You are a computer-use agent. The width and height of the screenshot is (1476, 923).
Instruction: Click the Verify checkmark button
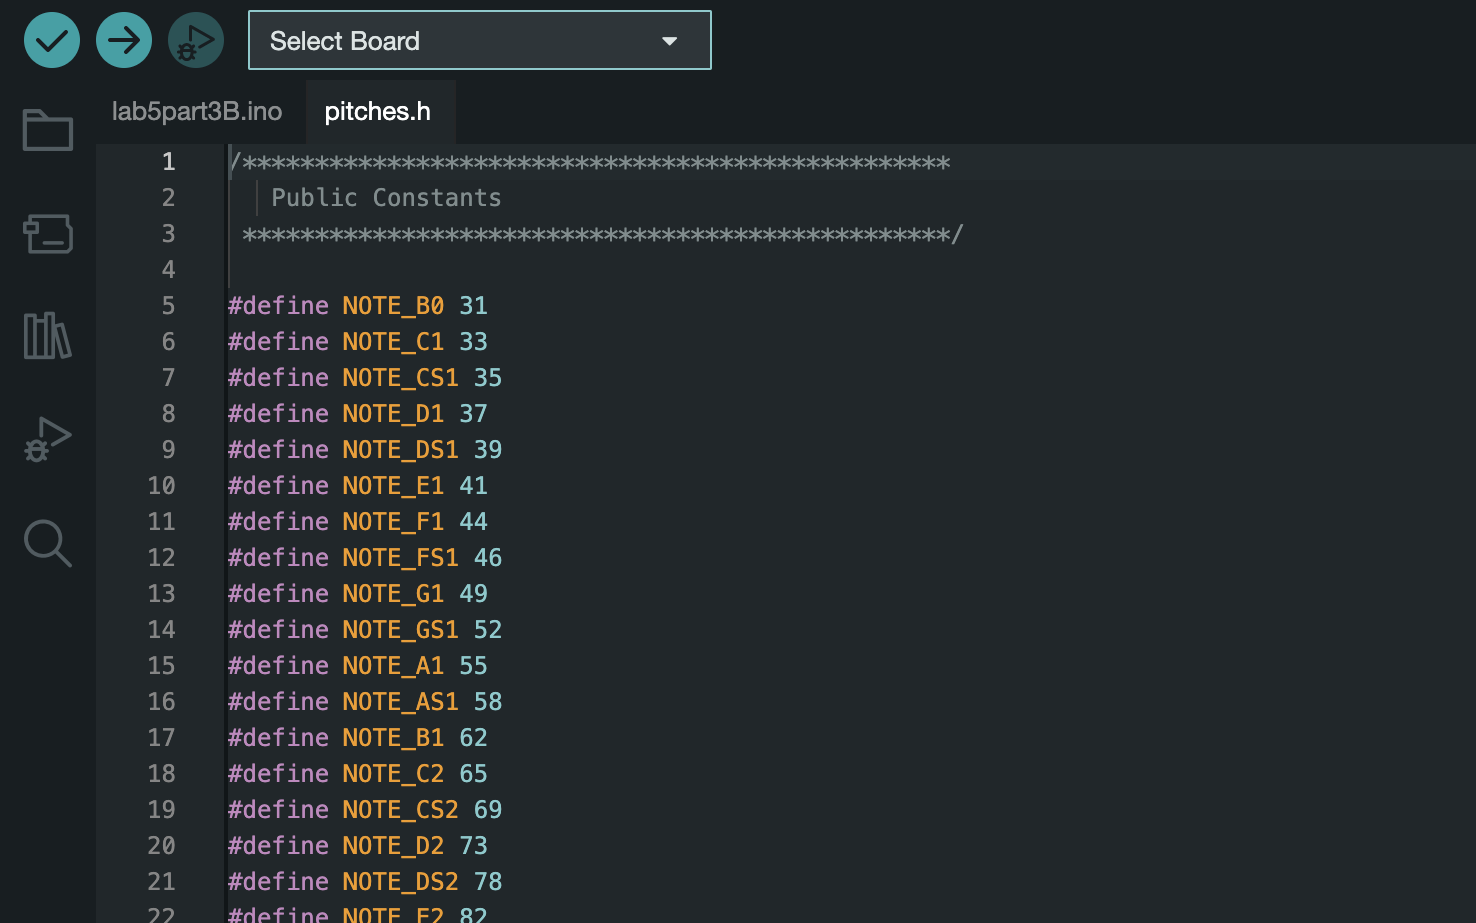pos(52,41)
